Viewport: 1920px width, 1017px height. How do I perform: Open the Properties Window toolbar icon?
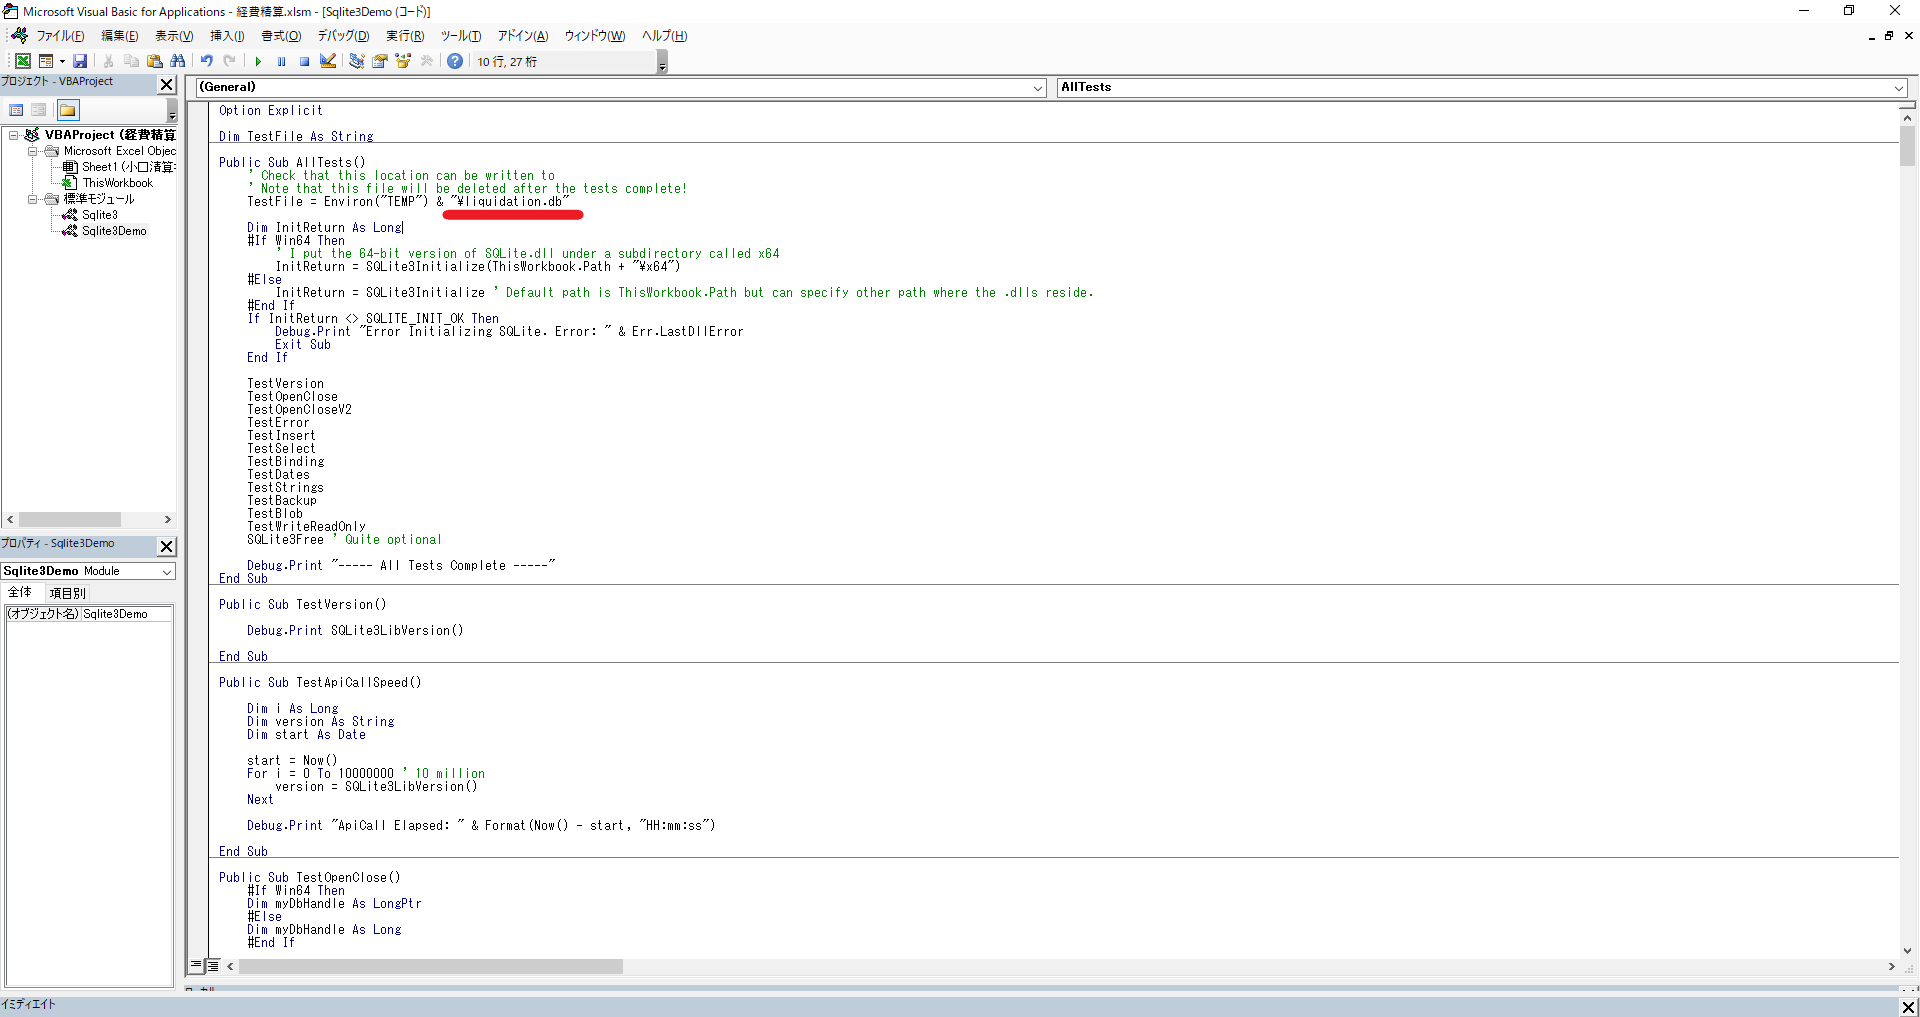point(380,61)
